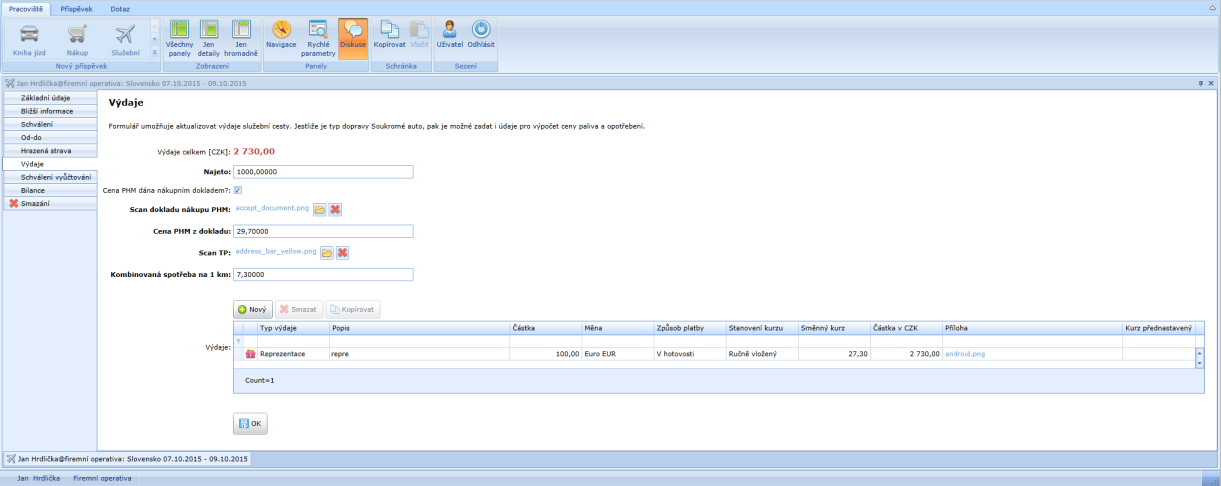This screenshot has width=1221, height=486.
Task: Add a new expense with Nový
Action: pyautogui.click(x=252, y=310)
